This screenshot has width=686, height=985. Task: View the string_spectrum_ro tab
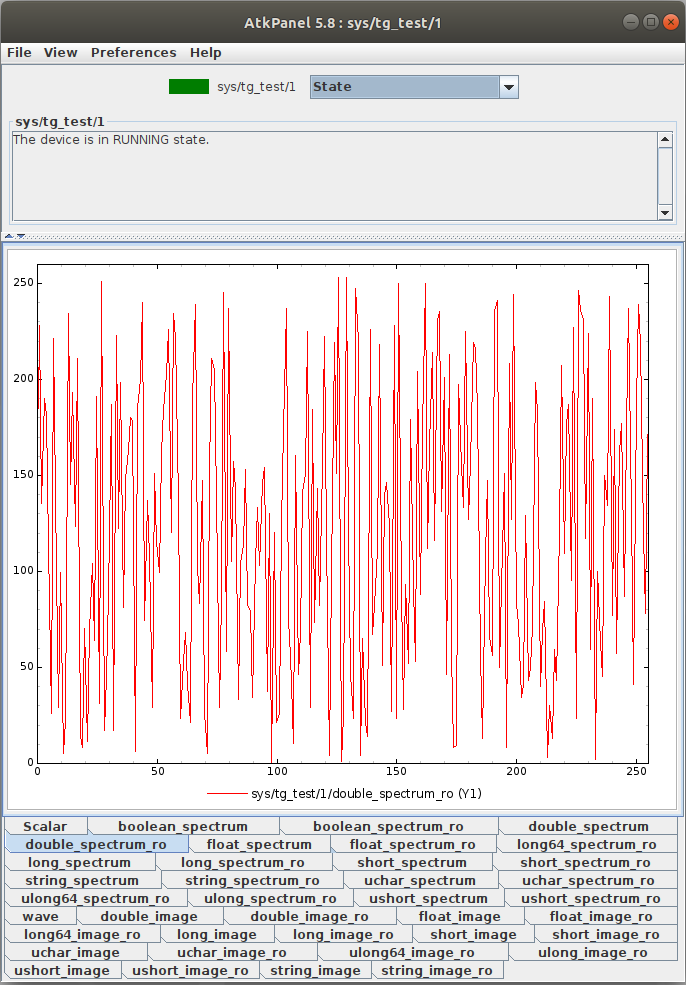253,881
